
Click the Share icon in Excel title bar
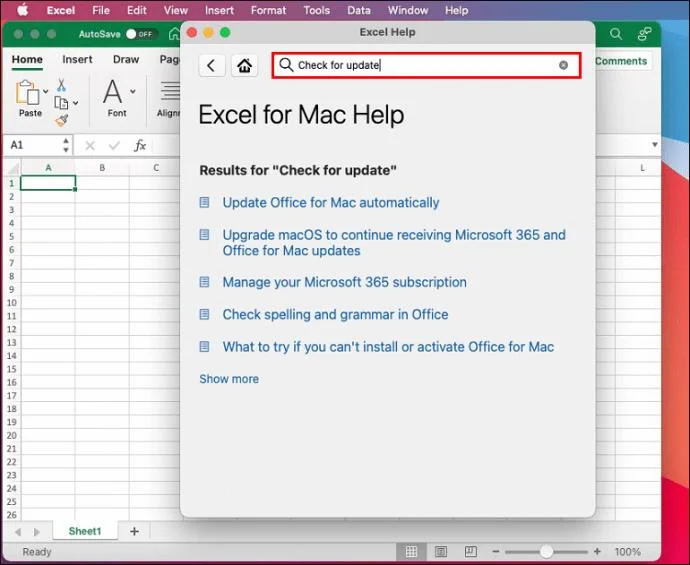[x=645, y=34]
